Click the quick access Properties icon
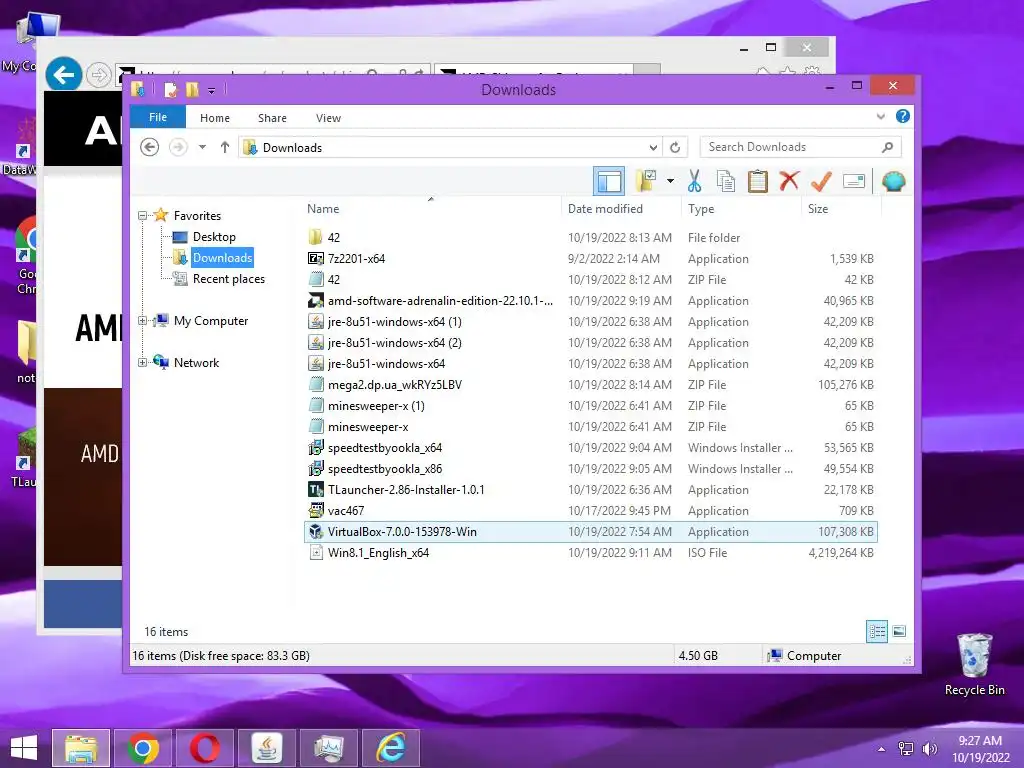 171,89
